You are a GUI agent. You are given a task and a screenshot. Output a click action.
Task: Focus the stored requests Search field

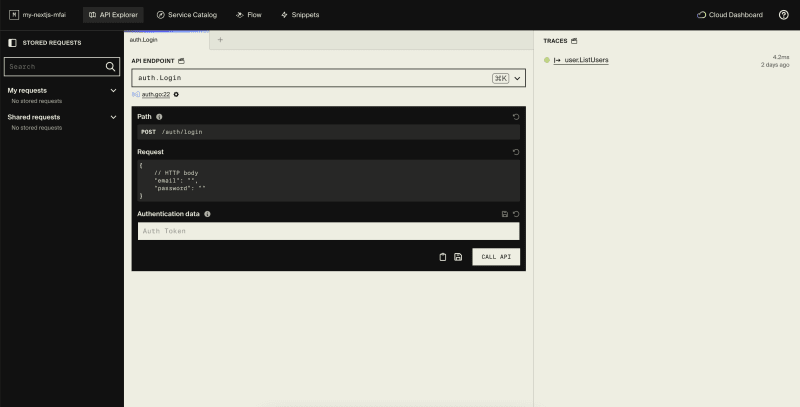[x=62, y=66]
